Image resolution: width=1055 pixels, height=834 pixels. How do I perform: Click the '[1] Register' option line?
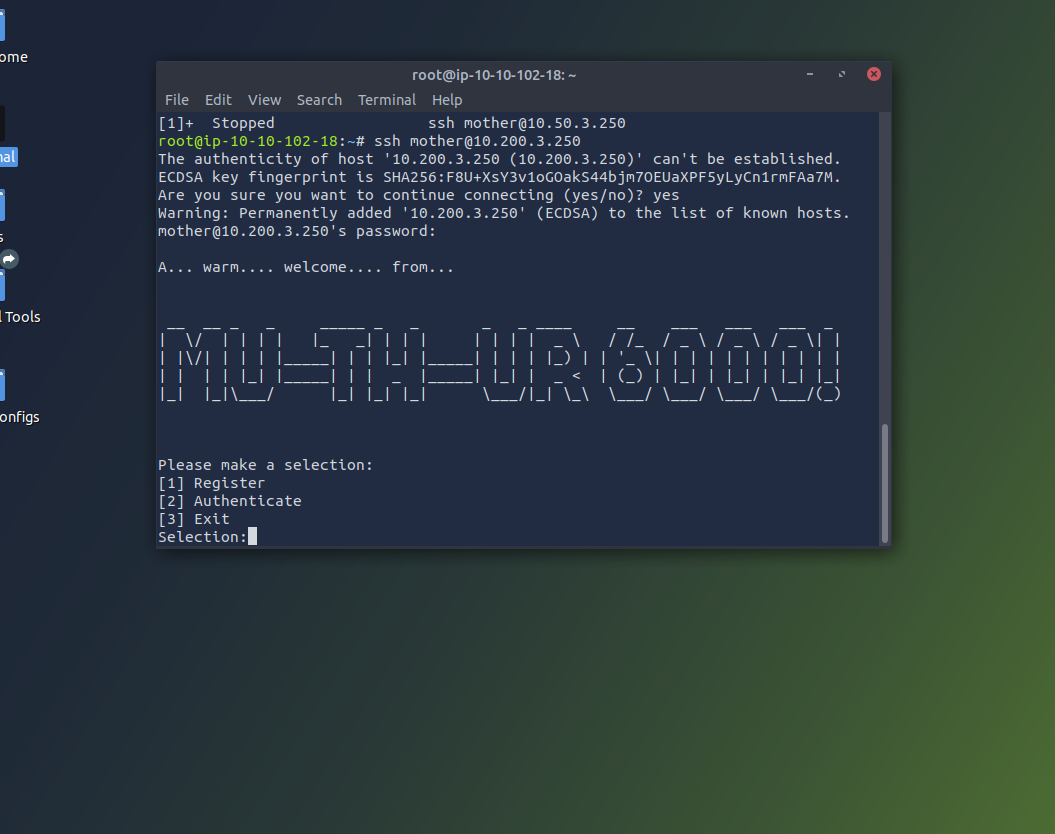click(211, 483)
